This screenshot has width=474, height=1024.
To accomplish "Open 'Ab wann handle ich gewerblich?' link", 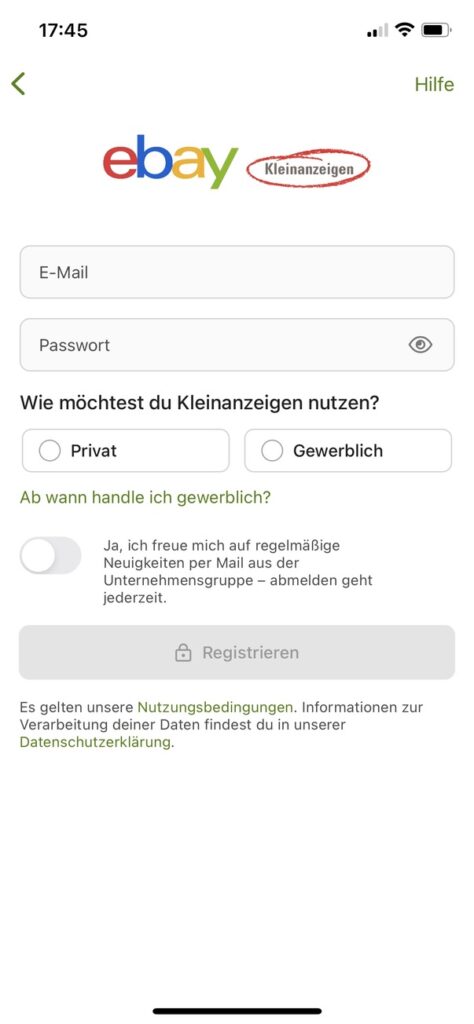I will click(x=145, y=498).
